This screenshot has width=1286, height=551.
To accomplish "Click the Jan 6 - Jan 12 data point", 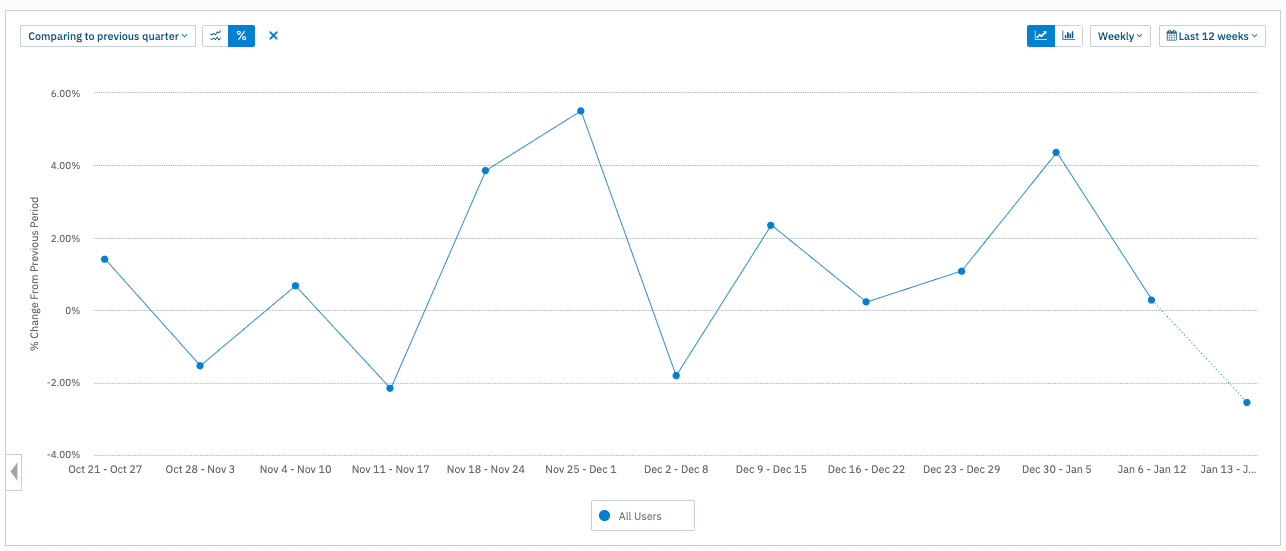I will (1151, 300).
